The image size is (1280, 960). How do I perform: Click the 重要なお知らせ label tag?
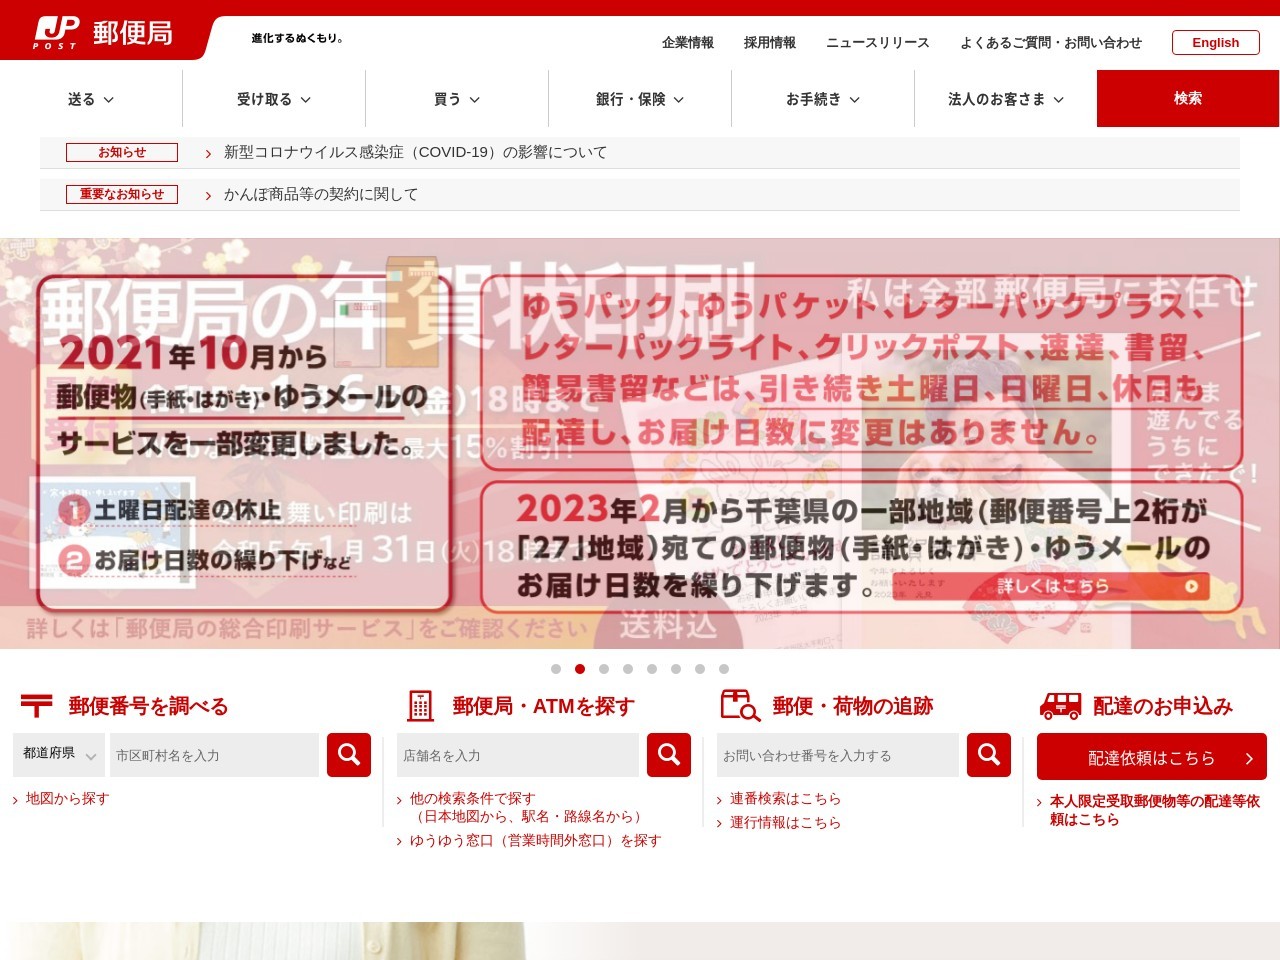tap(122, 194)
